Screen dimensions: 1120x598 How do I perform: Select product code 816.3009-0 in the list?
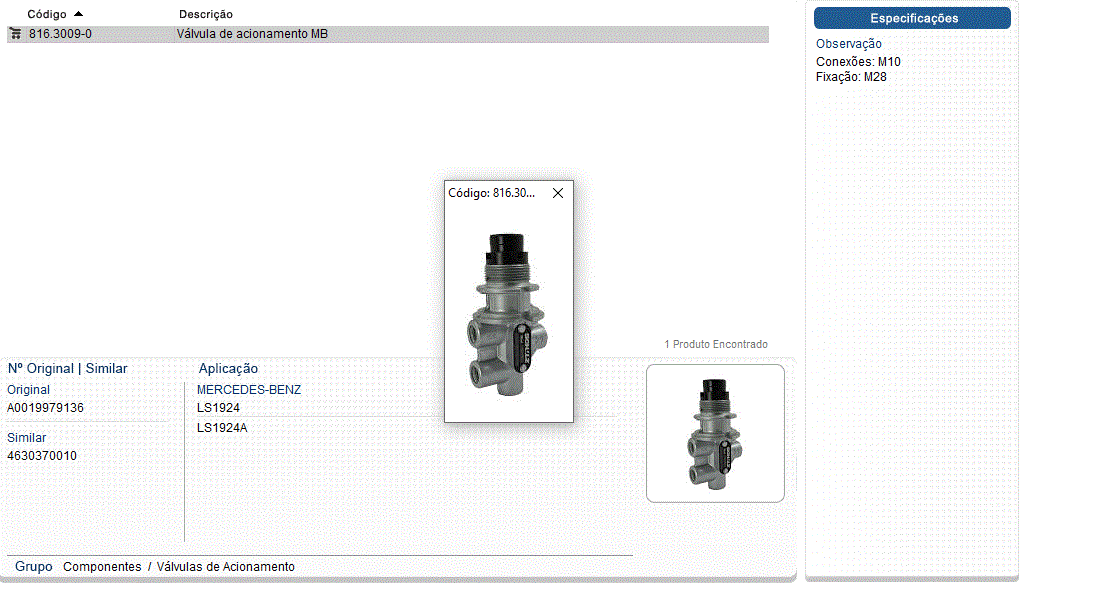(60, 34)
